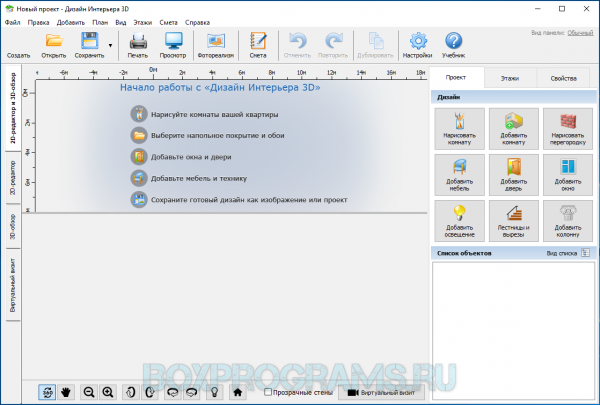600x405 pixels.
Task: Open the Смета estimate notepad icon
Action: (258, 45)
